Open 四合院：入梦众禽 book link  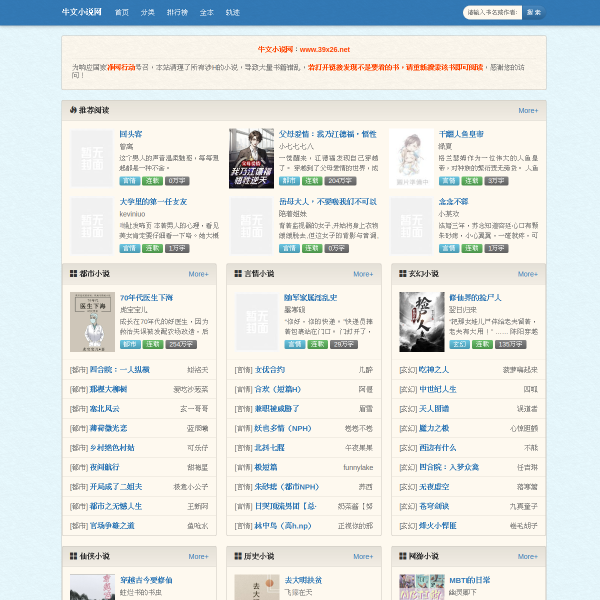449,467
